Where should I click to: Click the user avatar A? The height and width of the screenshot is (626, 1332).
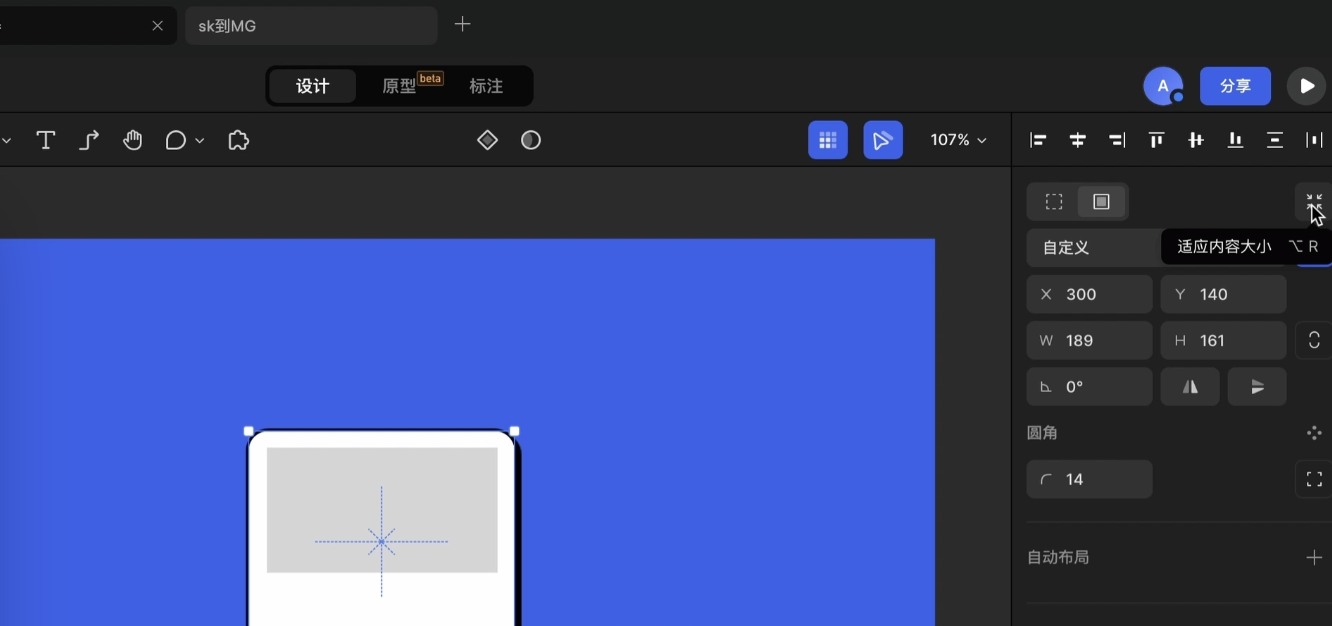[x=1163, y=86]
